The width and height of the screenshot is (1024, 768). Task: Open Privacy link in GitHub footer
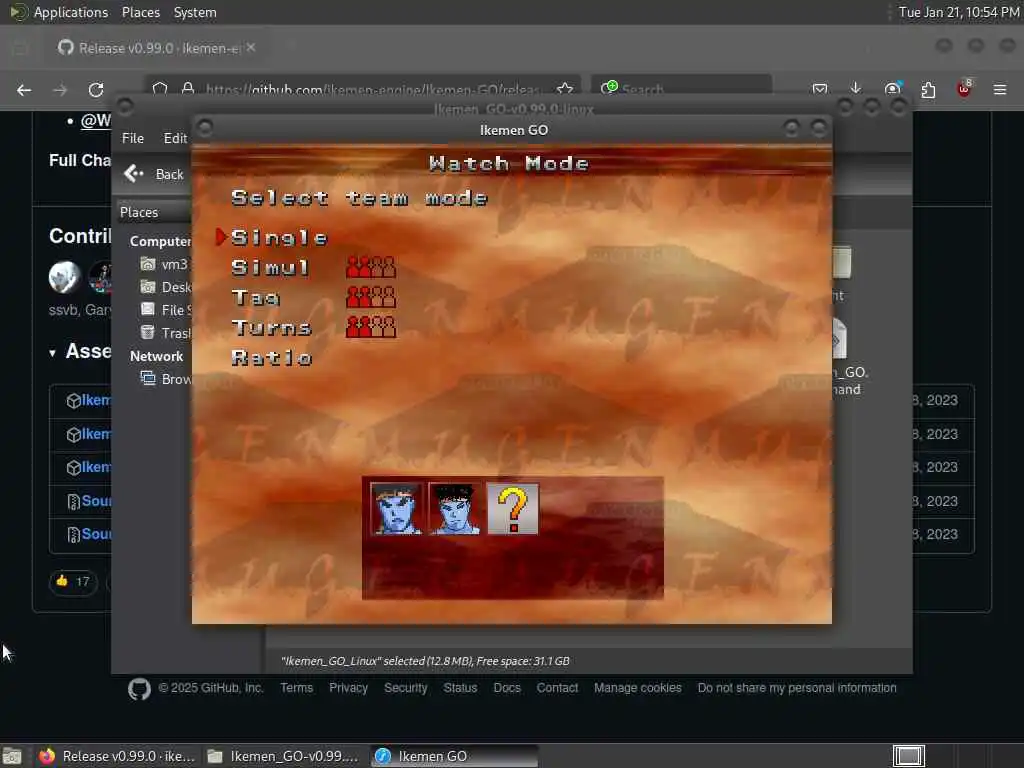pyautogui.click(x=348, y=688)
